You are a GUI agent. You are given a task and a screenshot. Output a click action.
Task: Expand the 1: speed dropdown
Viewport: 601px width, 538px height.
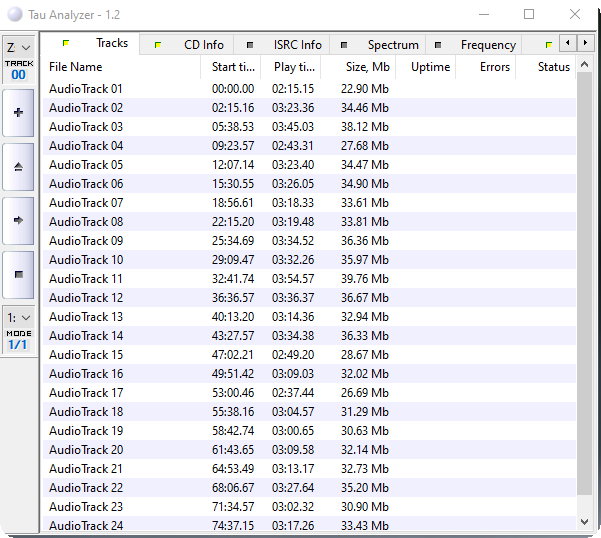(18, 316)
